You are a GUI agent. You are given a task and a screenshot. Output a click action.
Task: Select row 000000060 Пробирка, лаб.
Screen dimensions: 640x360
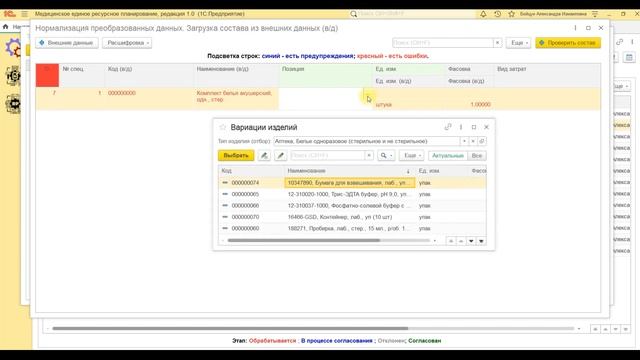click(352, 229)
